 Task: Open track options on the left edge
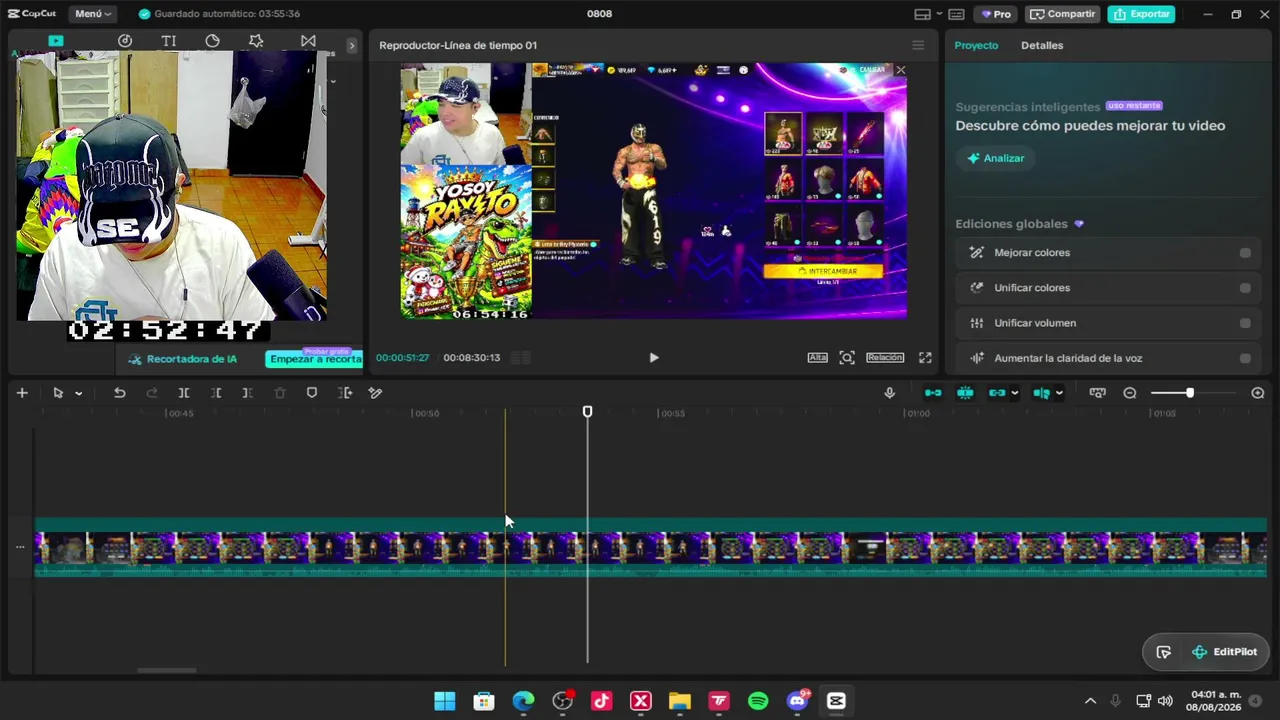pyautogui.click(x=20, y=547)
